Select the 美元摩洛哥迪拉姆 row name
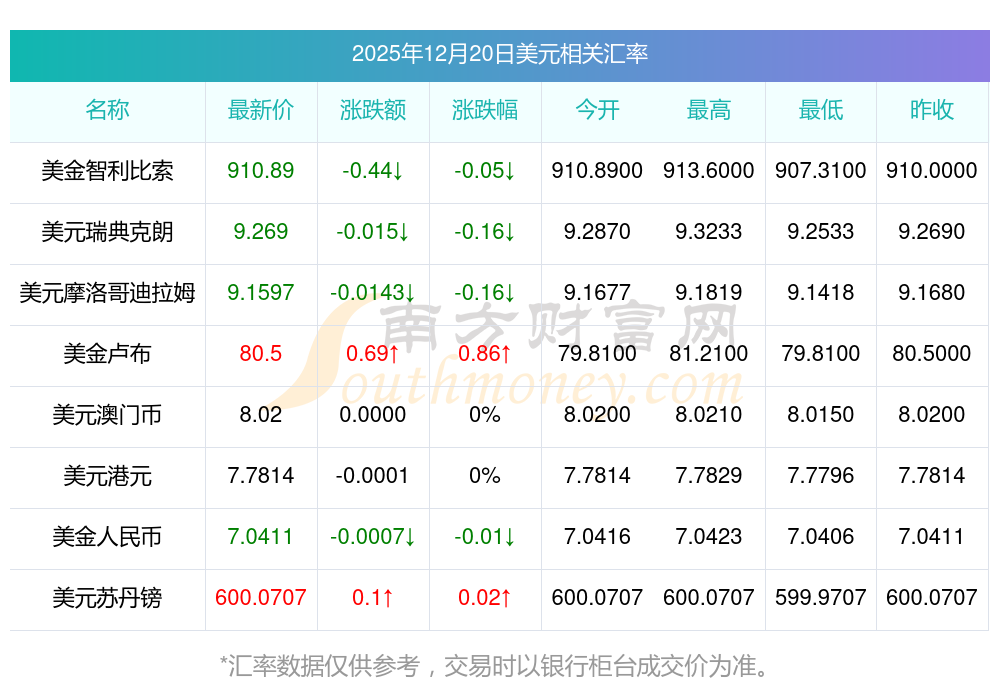The width and height of the screenshot is (1000, 697). [107, 293]
